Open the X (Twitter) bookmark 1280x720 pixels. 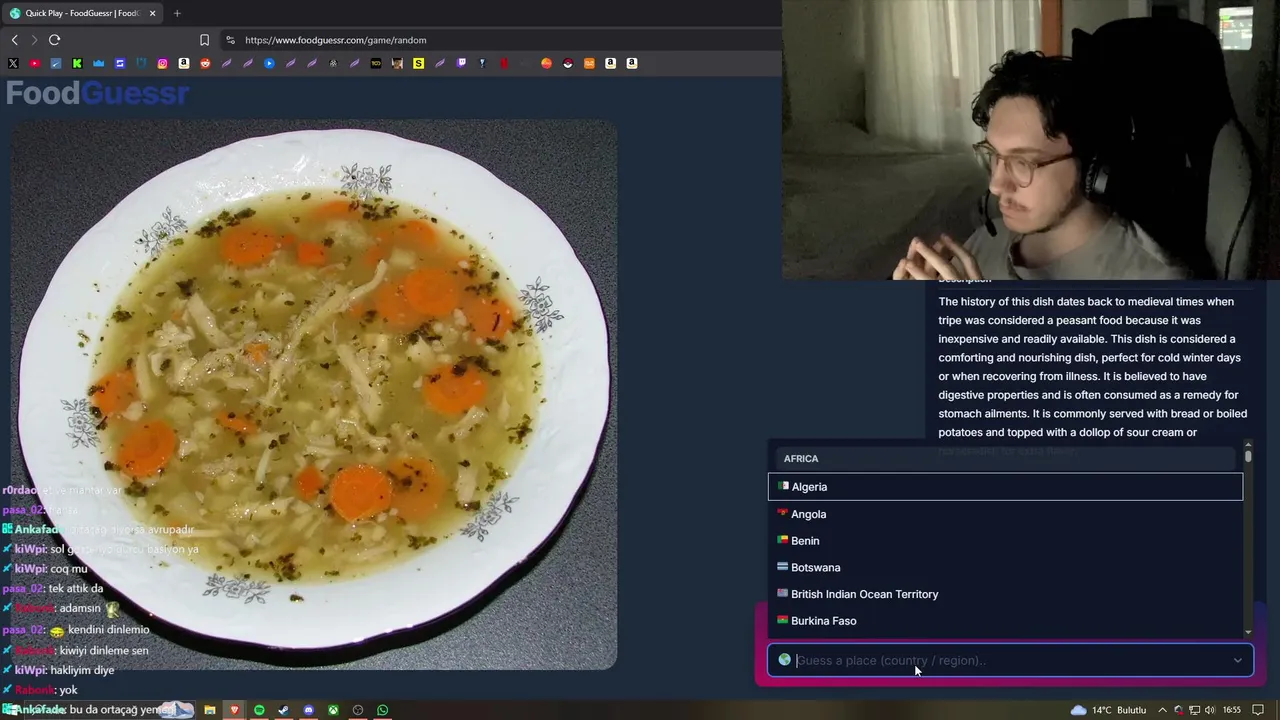click(13, 63)
